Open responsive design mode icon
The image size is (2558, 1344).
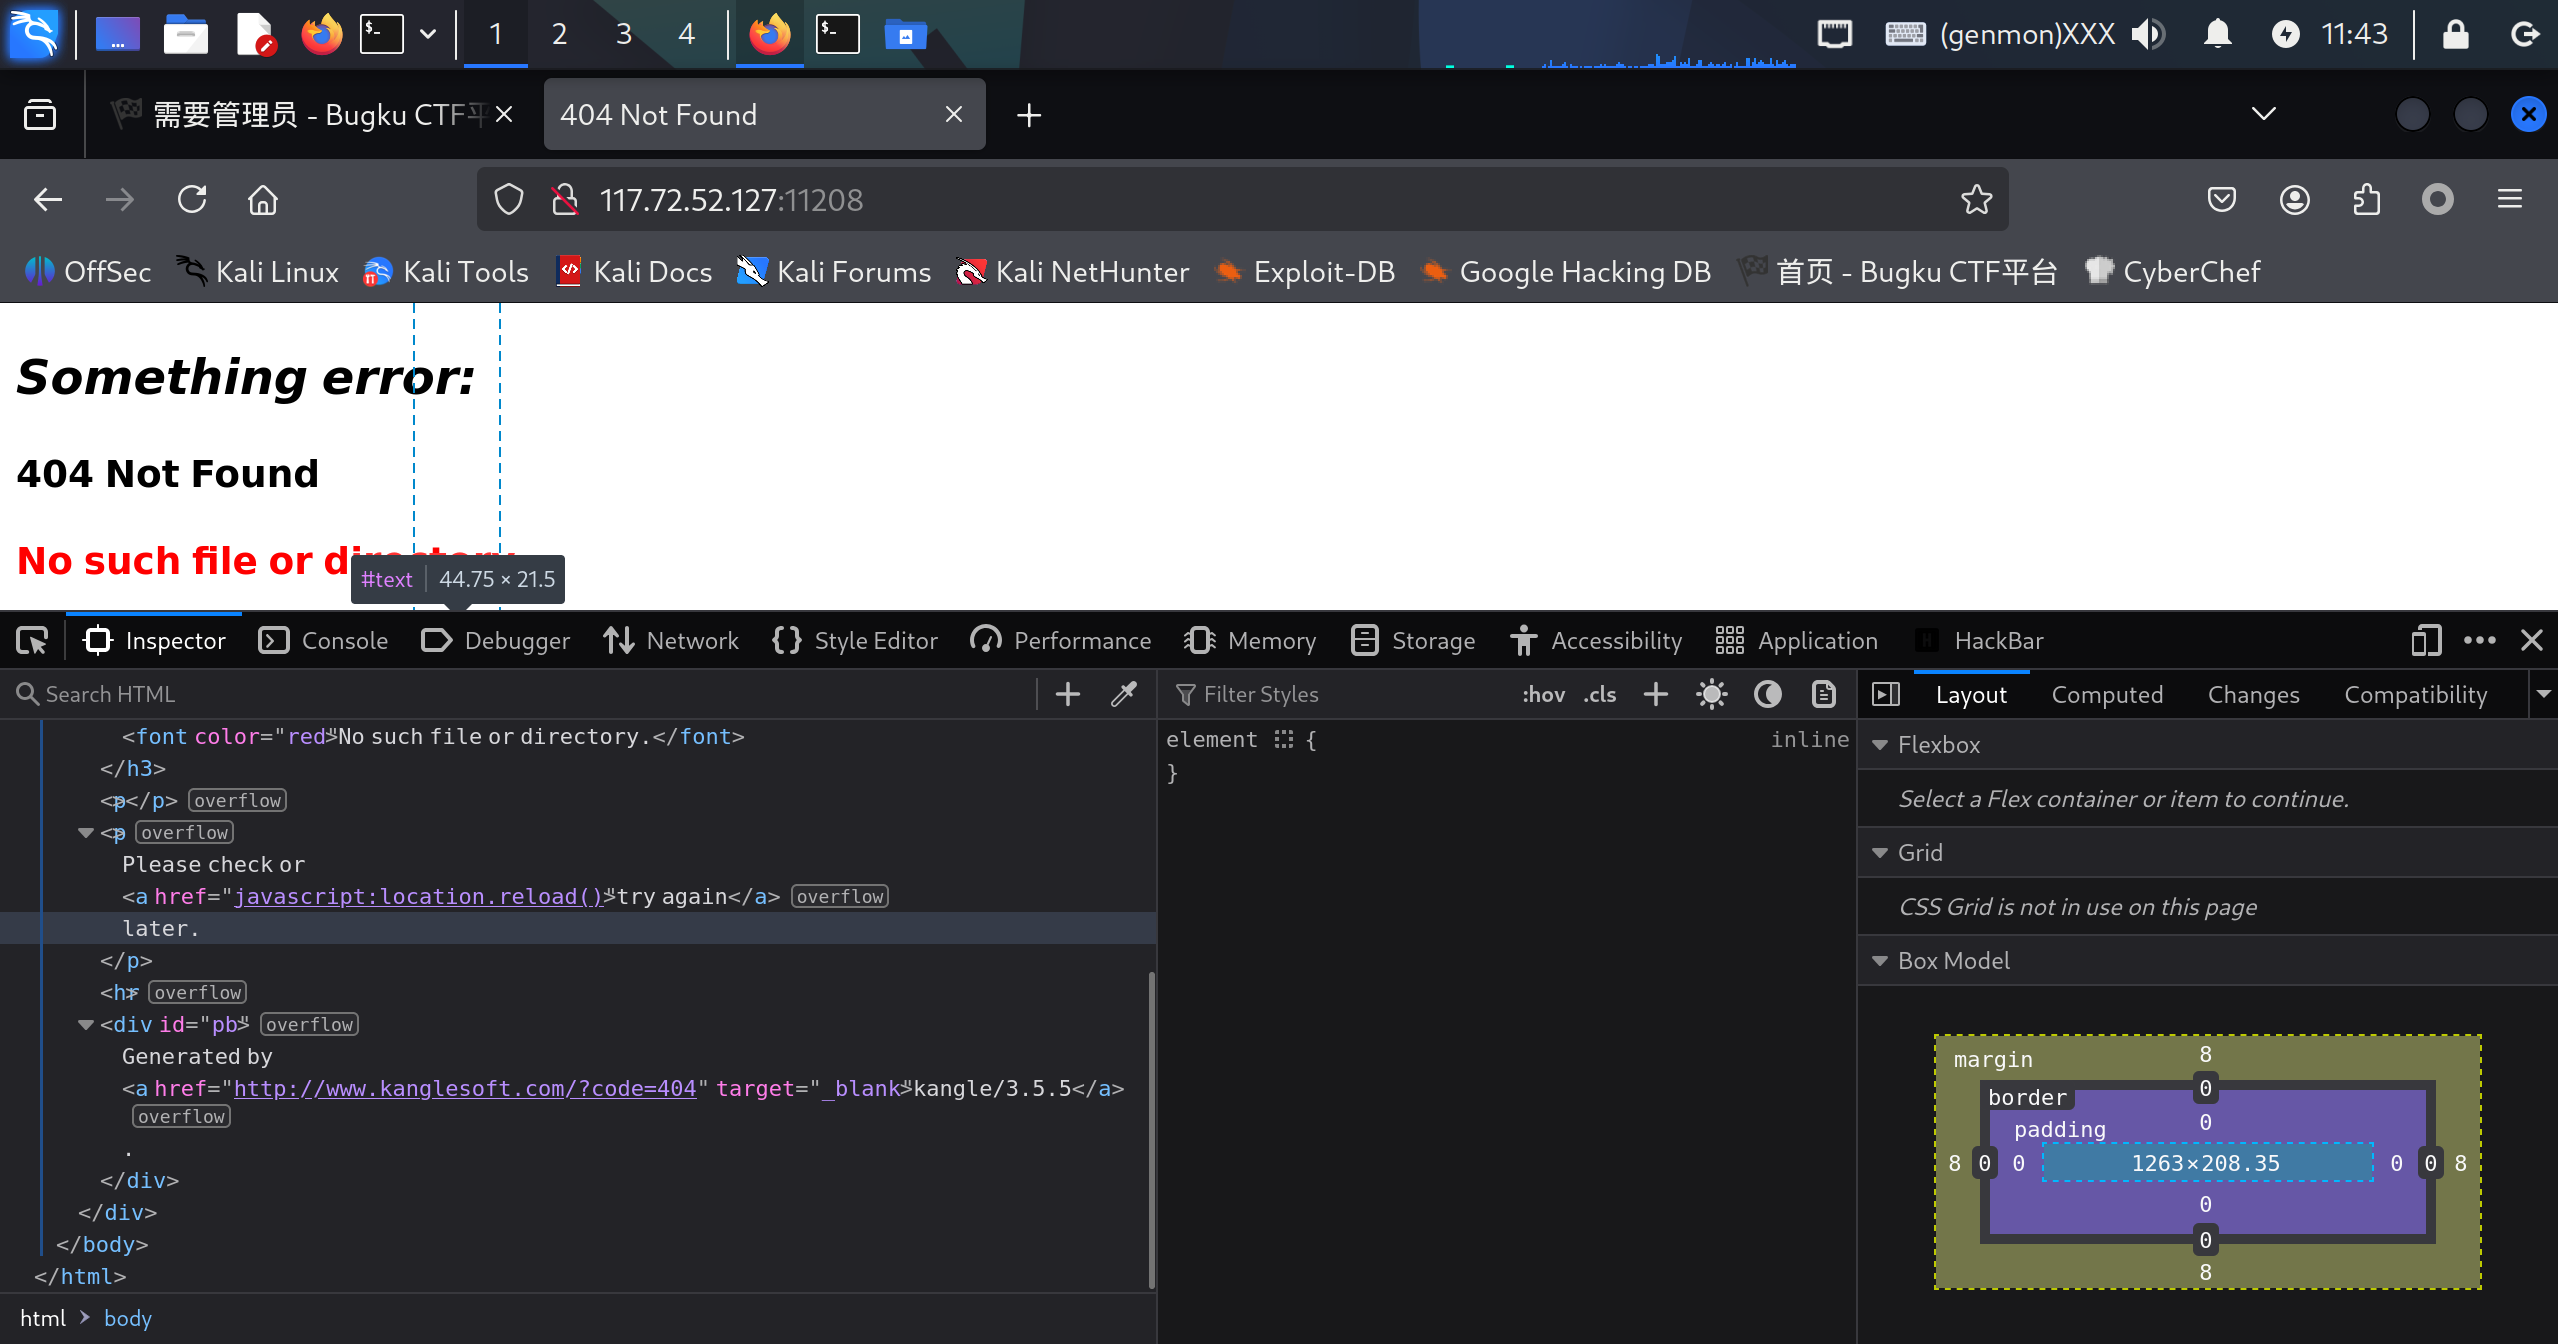tap(2425, 641)
